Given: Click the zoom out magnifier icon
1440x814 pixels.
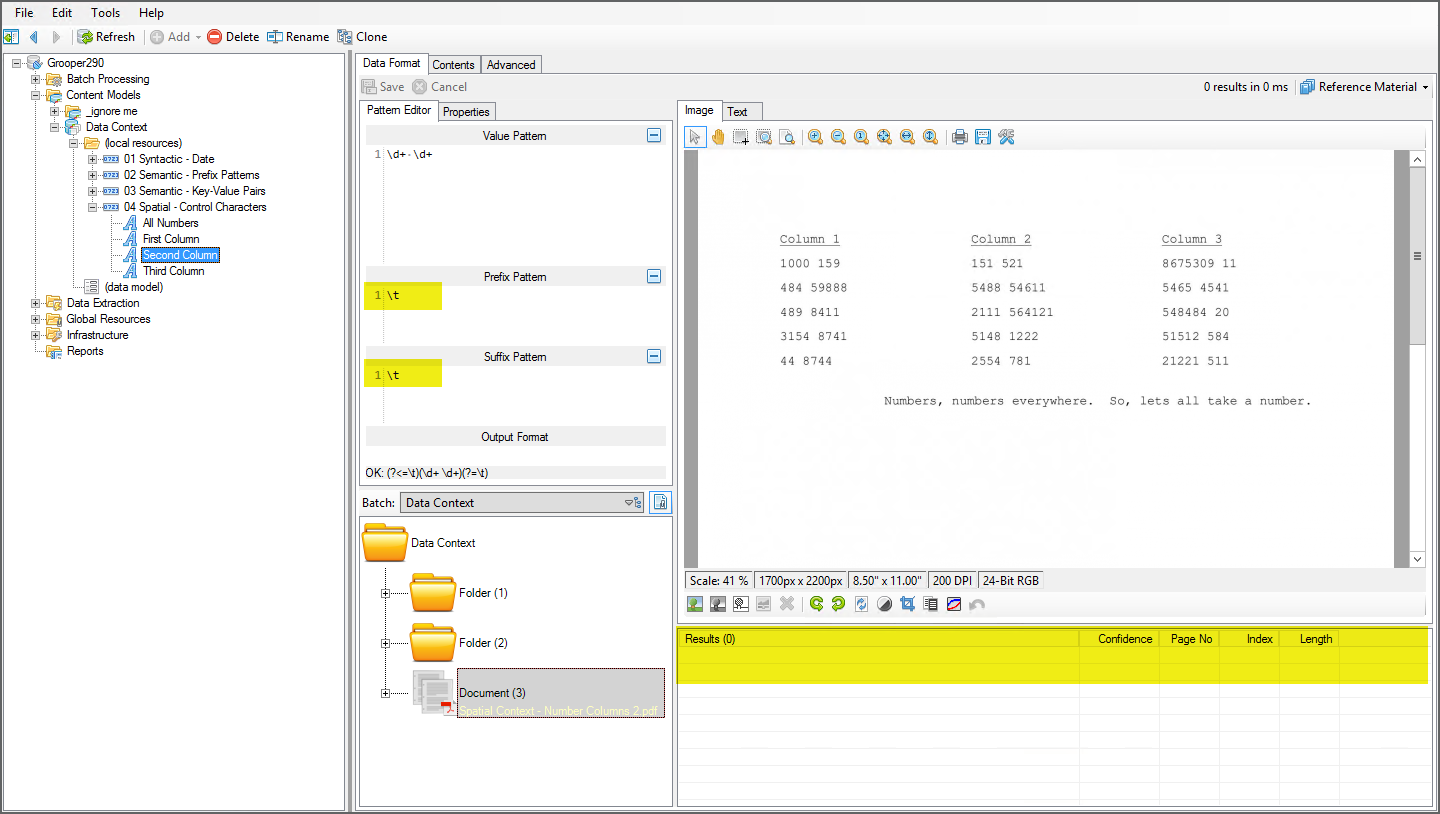Looking at the screenshot, I should click(x=838, y=137).
